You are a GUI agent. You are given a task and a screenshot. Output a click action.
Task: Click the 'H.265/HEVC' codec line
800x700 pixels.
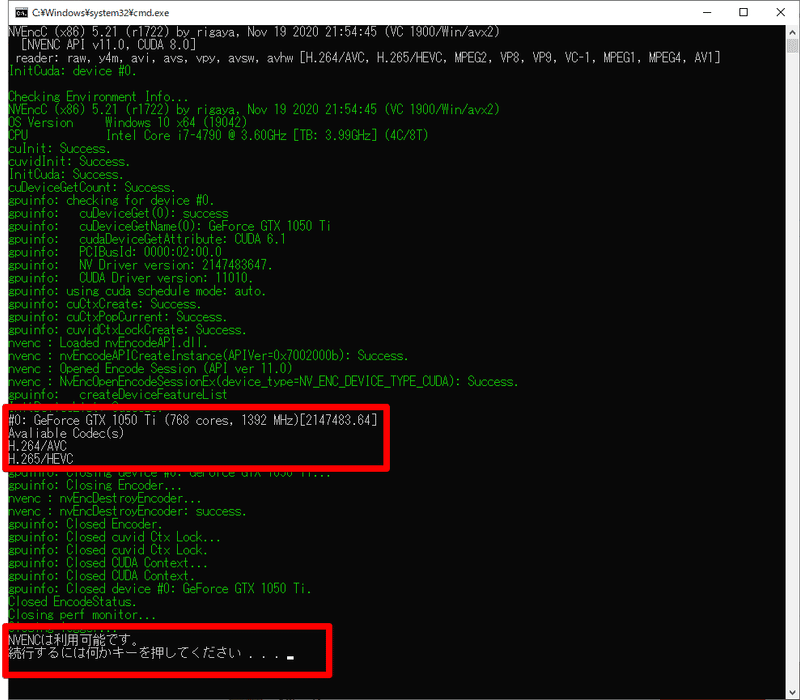pos(41,459)
